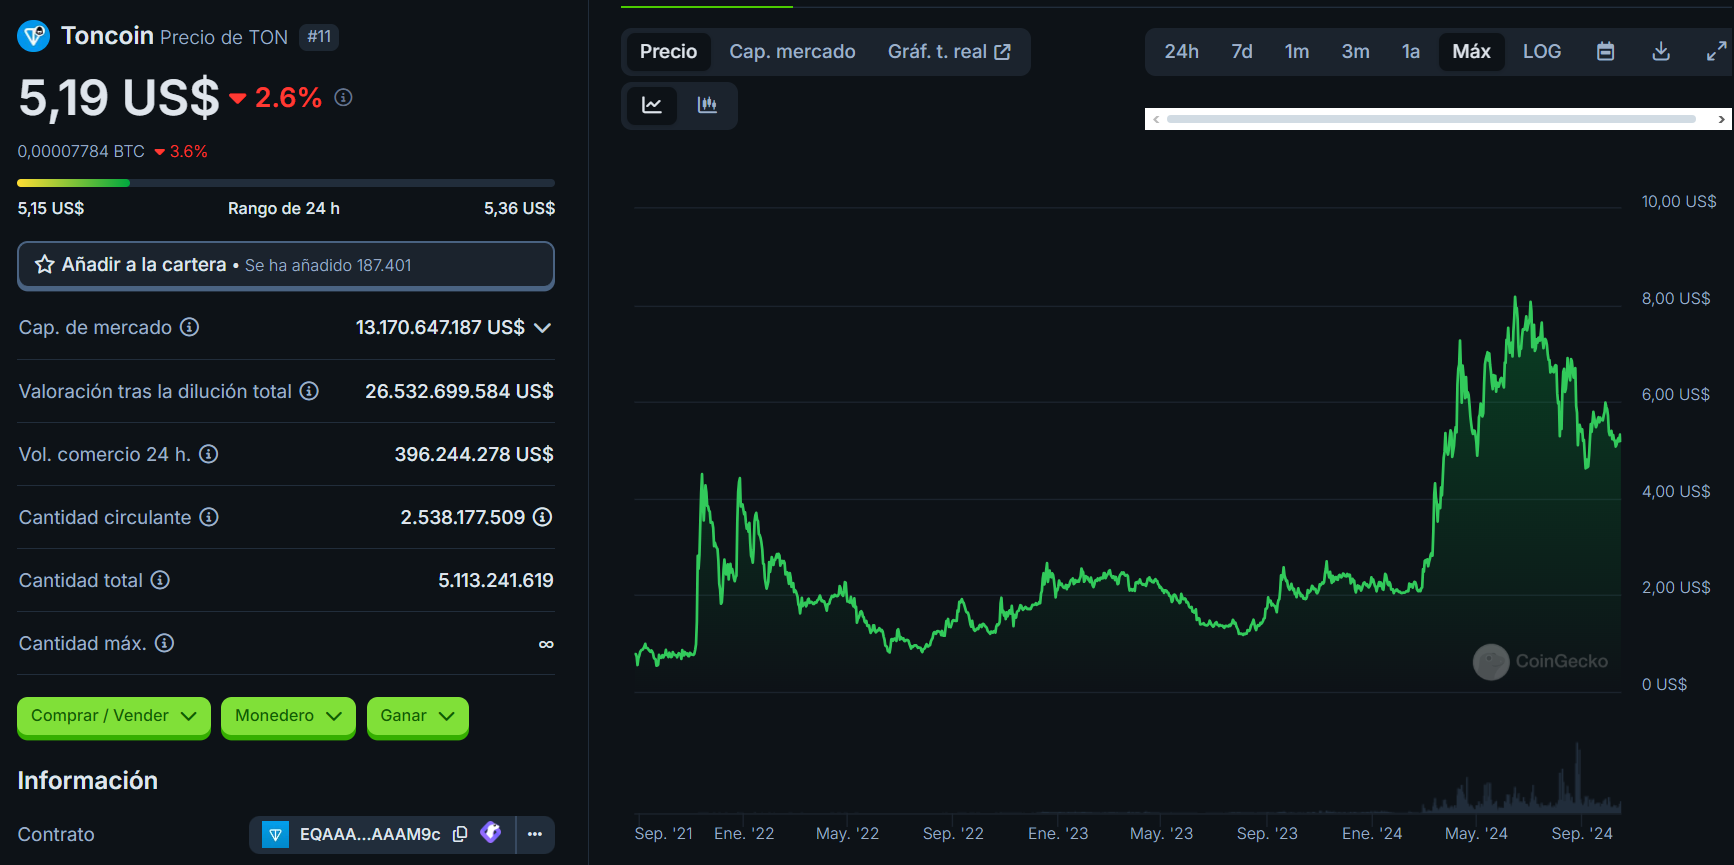Set chart range to 1a
The width and height of the screenshot is (1734, 865).
1411,51
